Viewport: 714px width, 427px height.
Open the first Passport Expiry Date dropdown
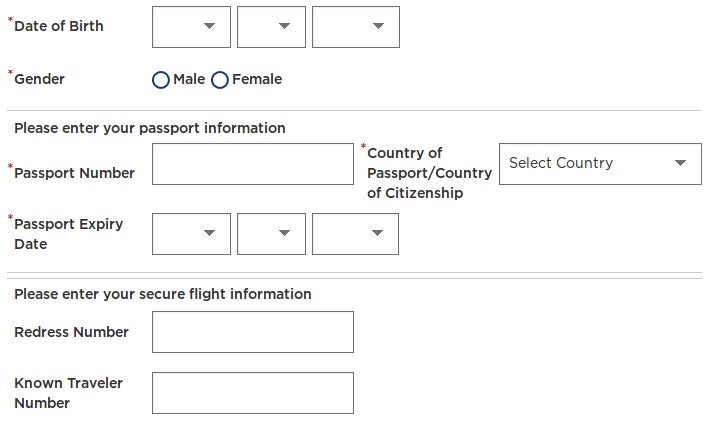191,234
